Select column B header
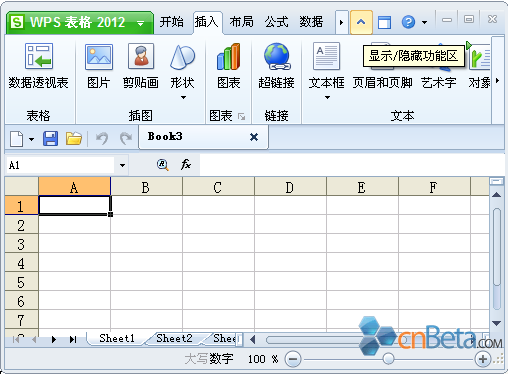The height and width of the screenshot is (374, 508). click(x=146, y=187)
